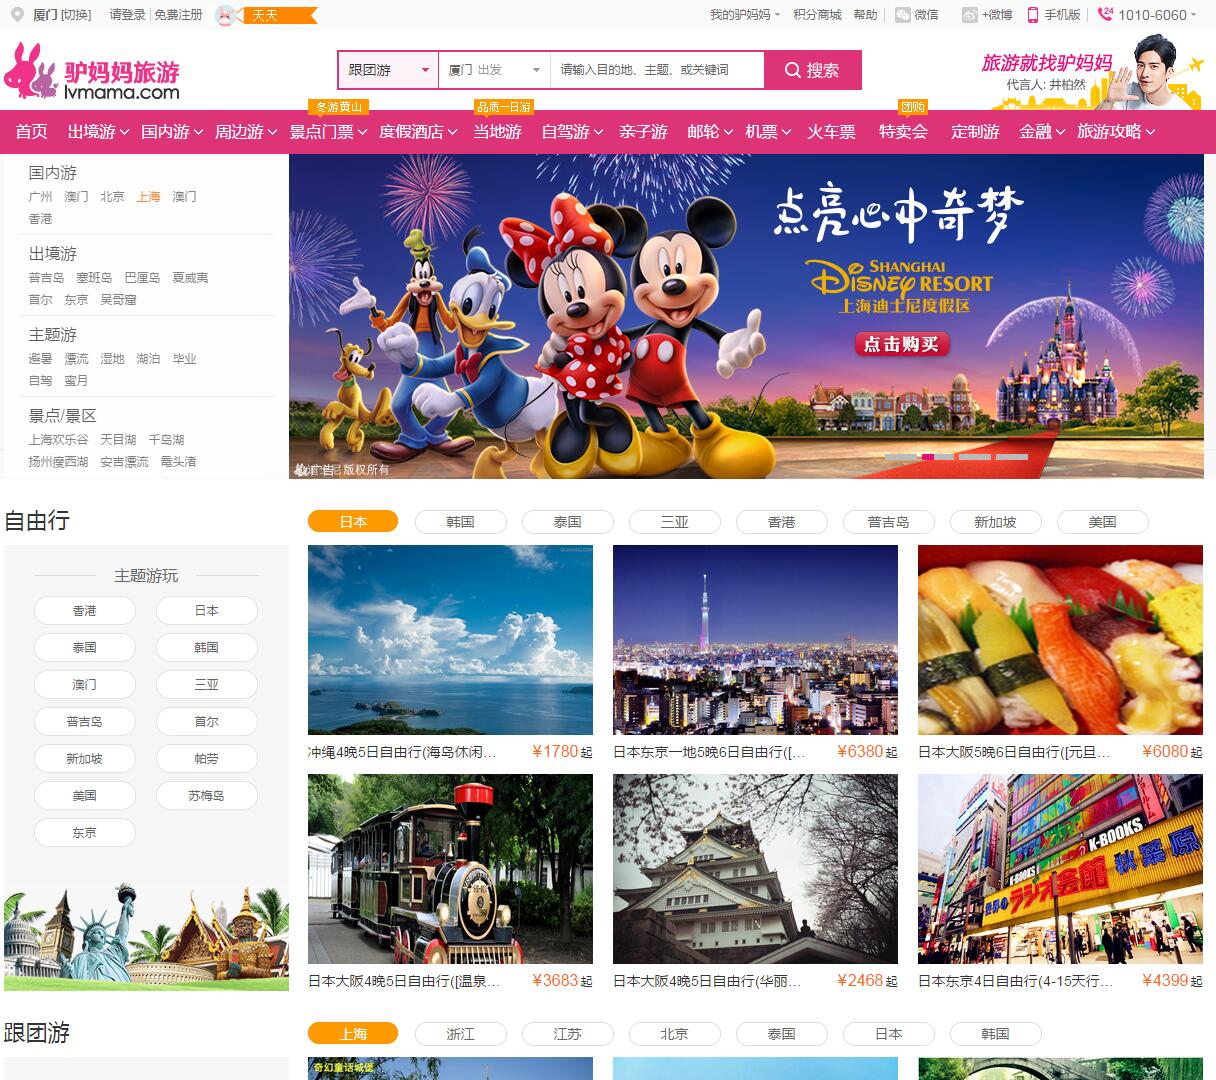Expand the 国内游 nav dropdown
Image resolution: width=1216 pixels, height=1080 pixels.
(x=172, y=132)
